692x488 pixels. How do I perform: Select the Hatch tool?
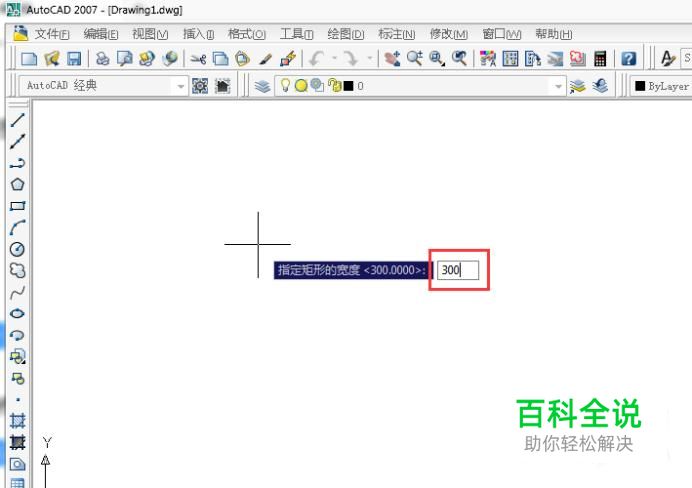pyautogui.click(x=18, y=421)
